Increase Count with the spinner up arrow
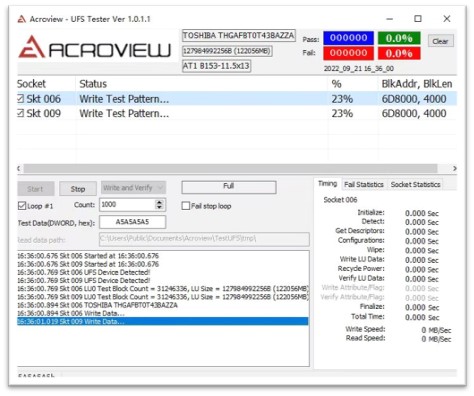 [x=160, y=202]
